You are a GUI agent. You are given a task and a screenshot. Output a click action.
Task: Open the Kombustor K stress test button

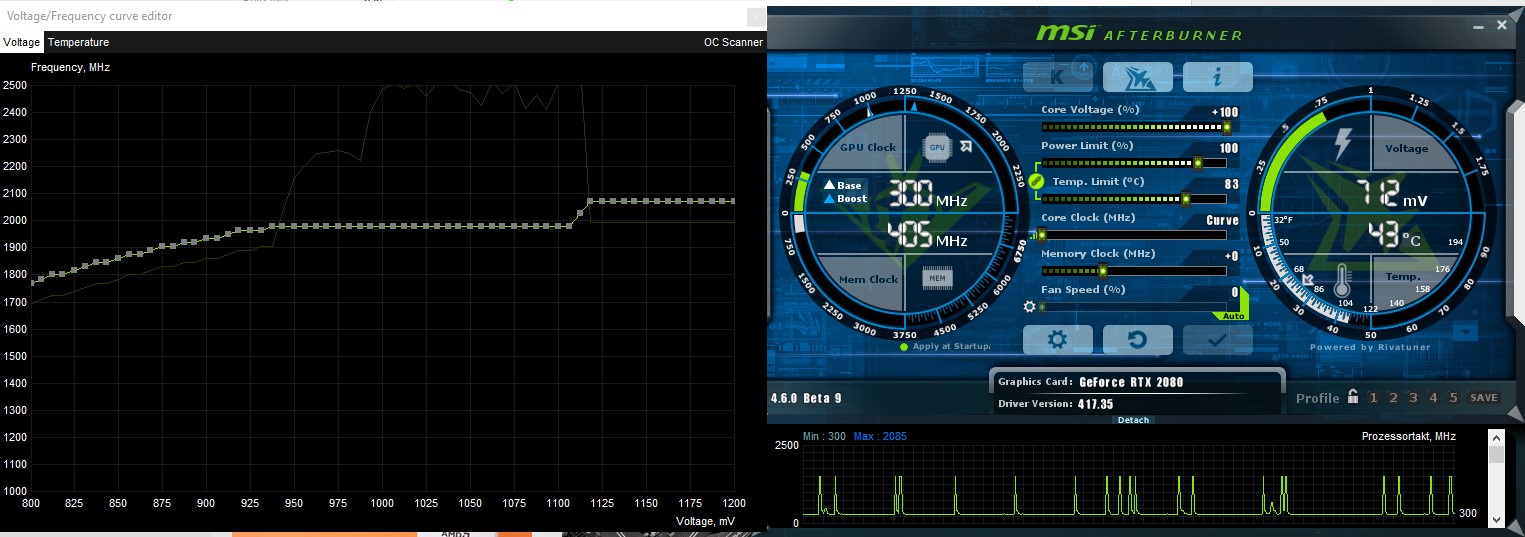(1057, 76)
